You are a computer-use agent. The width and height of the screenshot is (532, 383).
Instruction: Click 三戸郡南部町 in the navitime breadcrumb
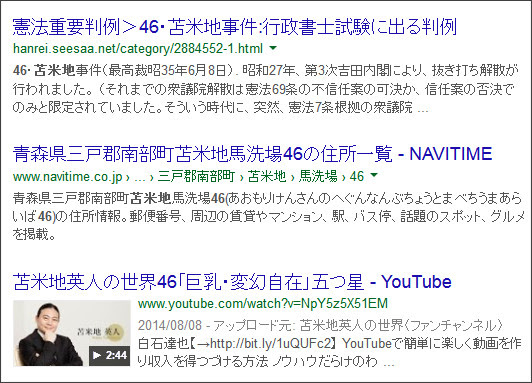(x=196, y=177)
